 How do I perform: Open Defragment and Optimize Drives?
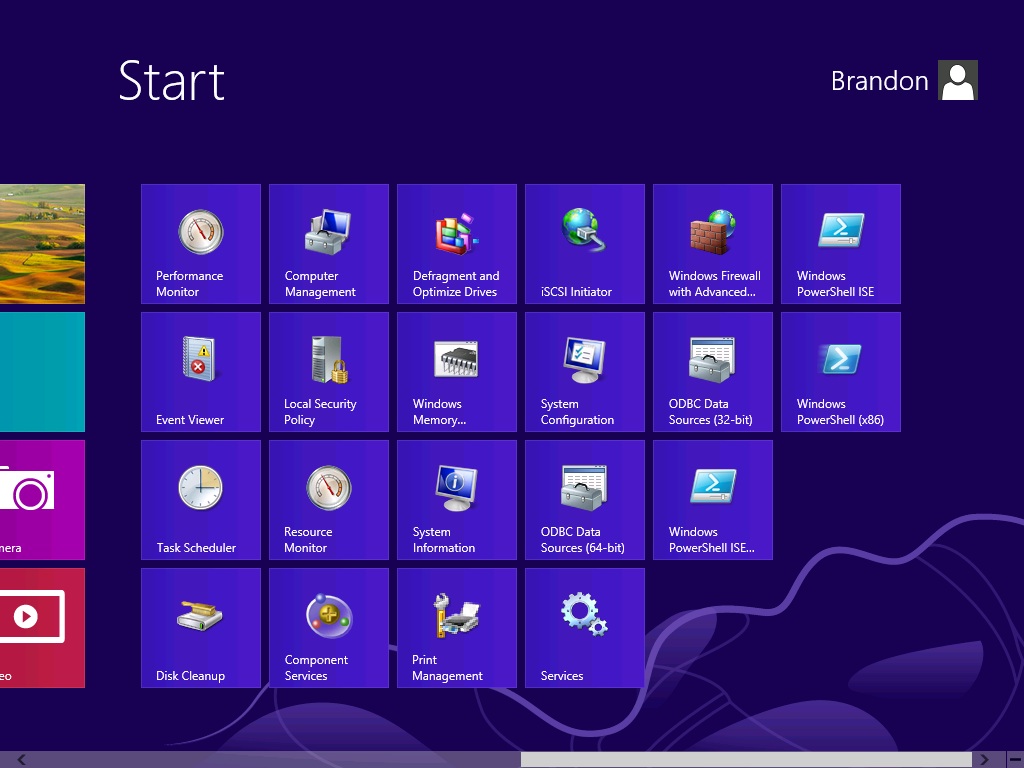click(456, 244)
